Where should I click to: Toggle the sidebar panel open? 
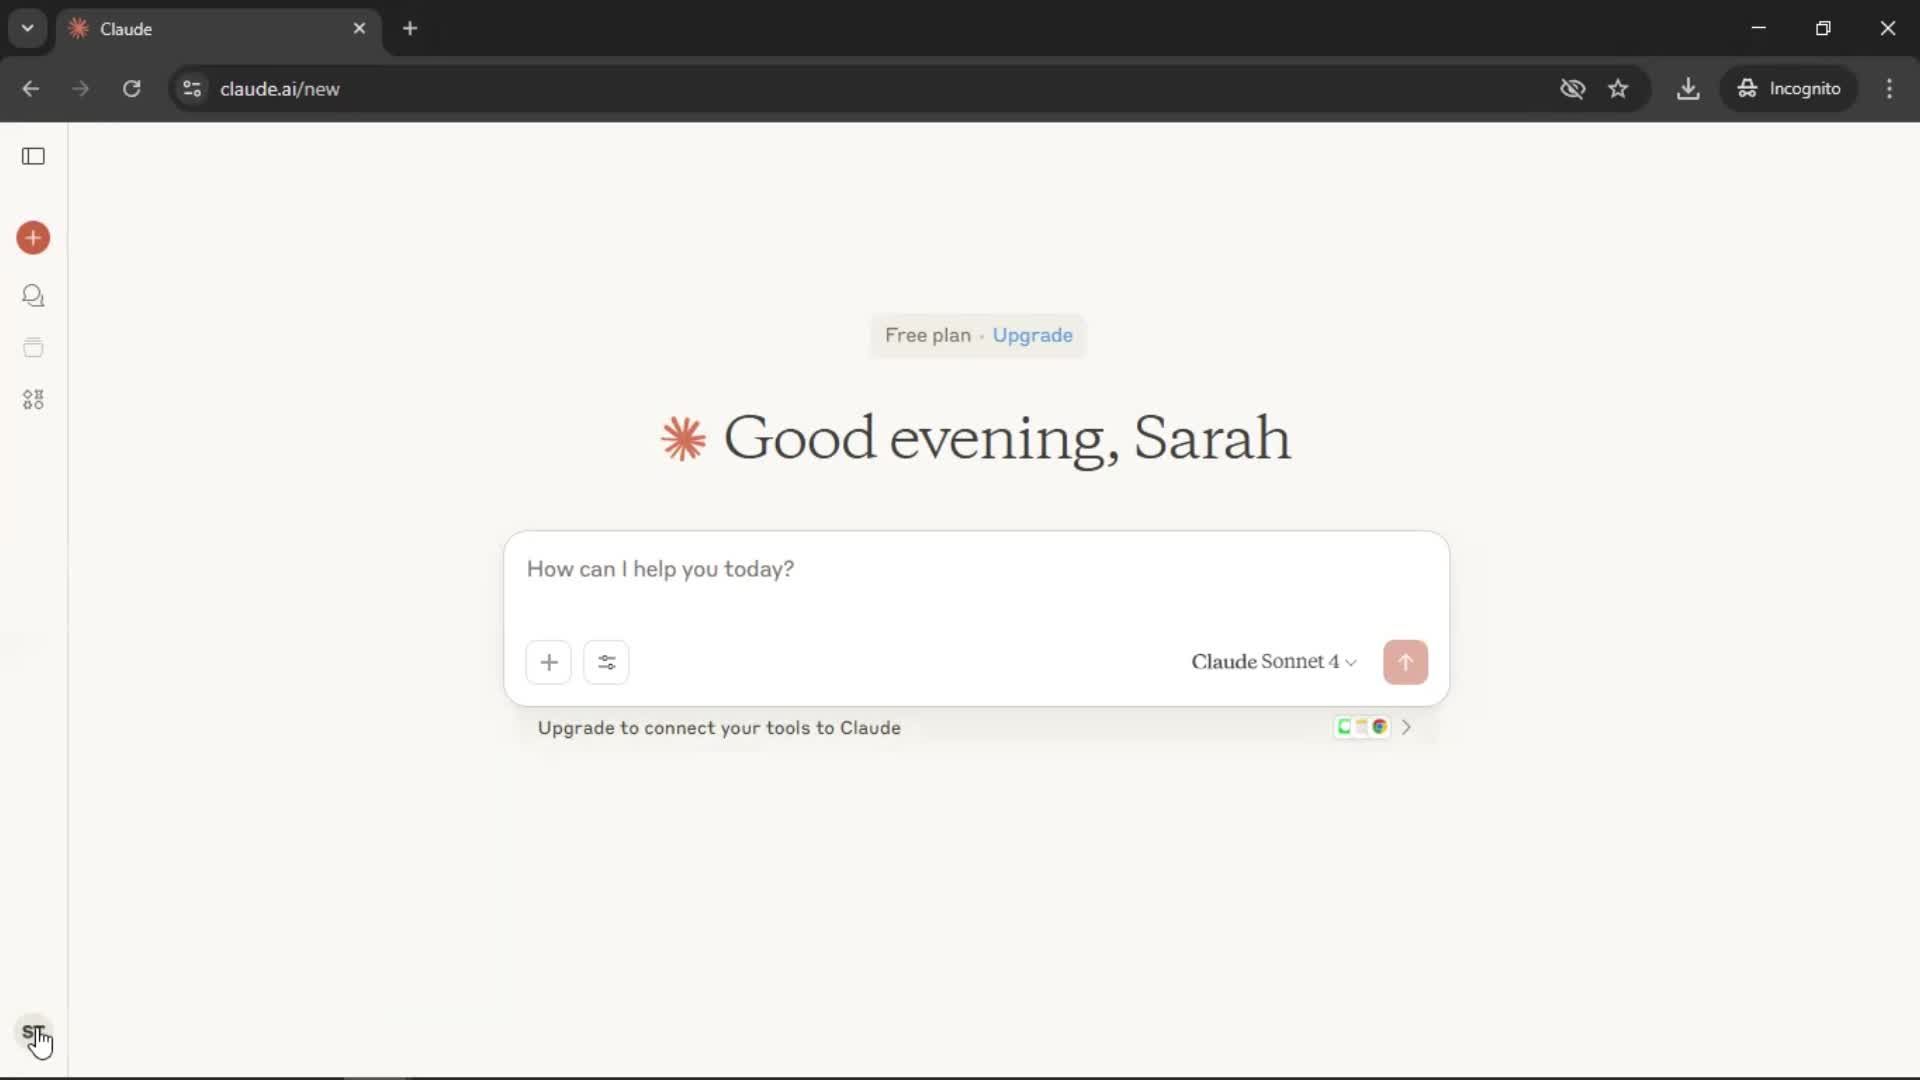click(33, 156)
